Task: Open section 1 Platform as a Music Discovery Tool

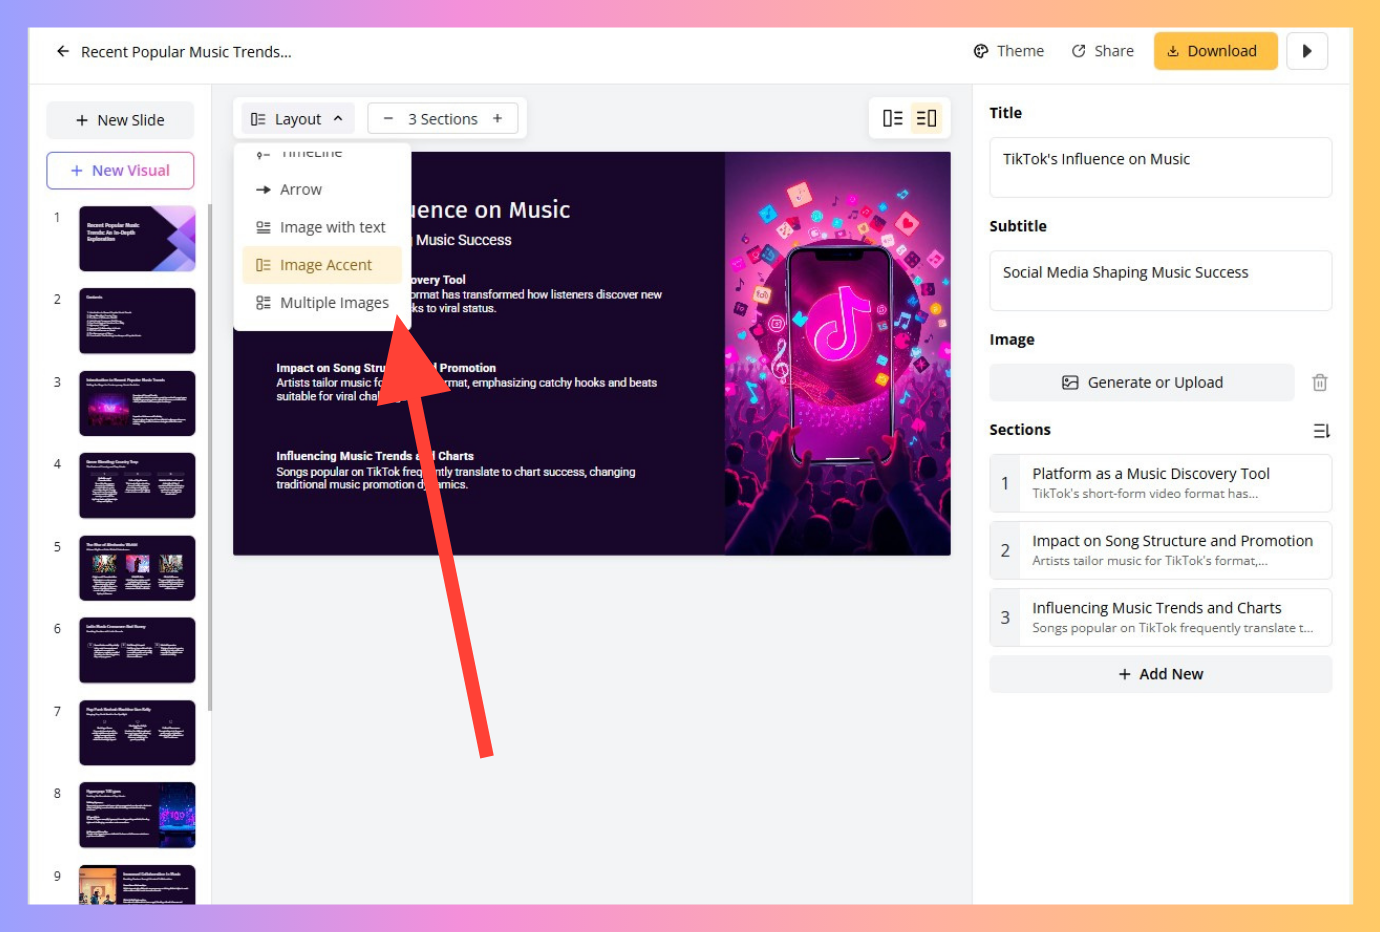Action: click(x=1160, y=483)
